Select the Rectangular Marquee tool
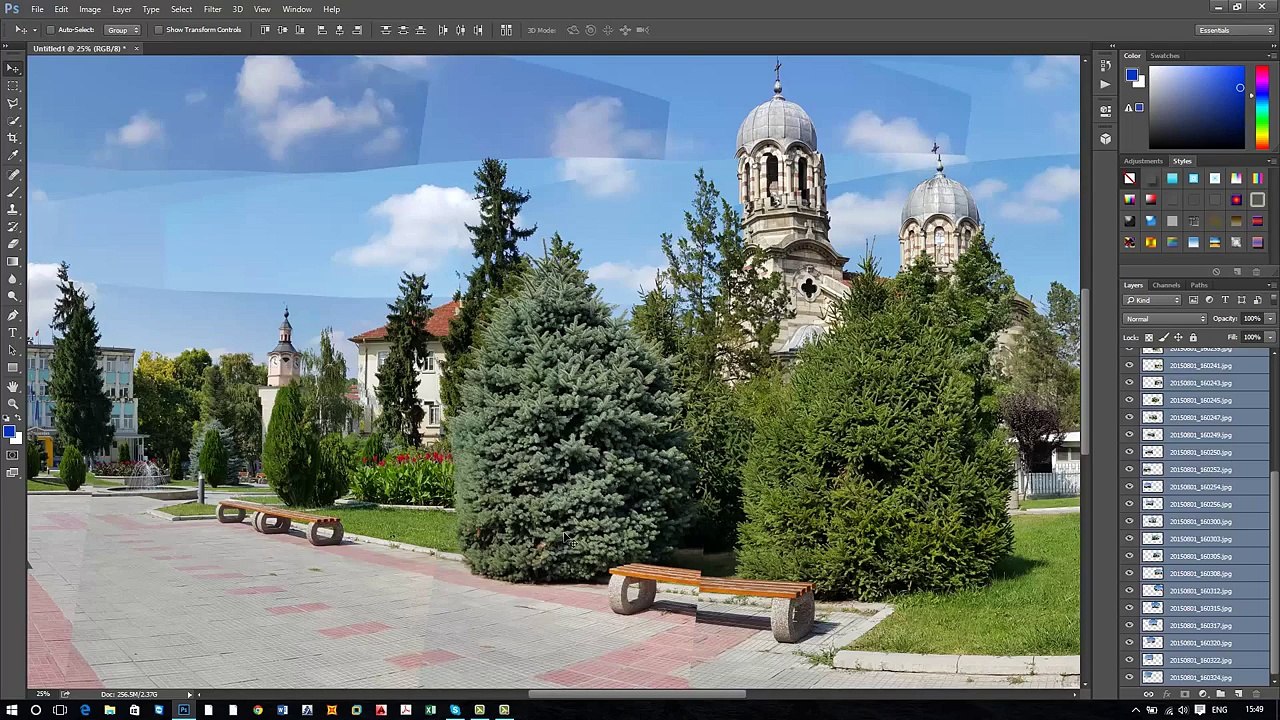Viewport: 1280px width, 720px height. (13, 86)
